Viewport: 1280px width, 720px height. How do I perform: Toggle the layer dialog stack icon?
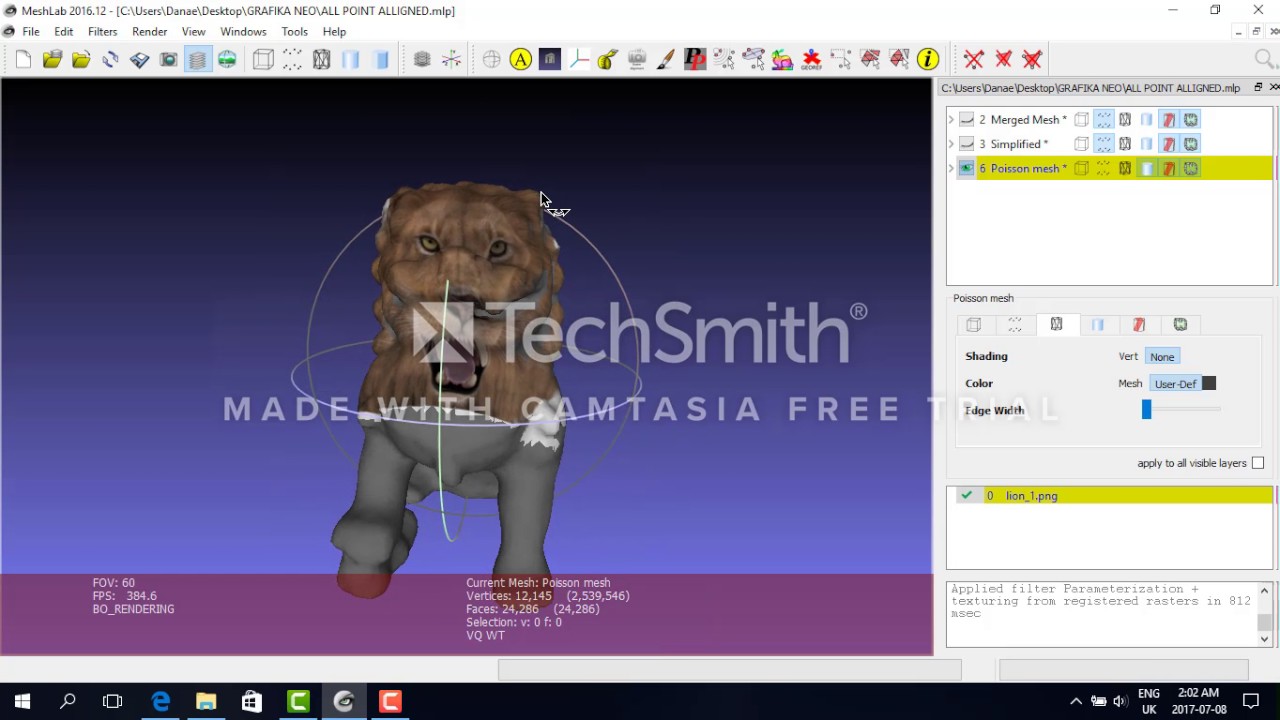click(x=198, y=60)
